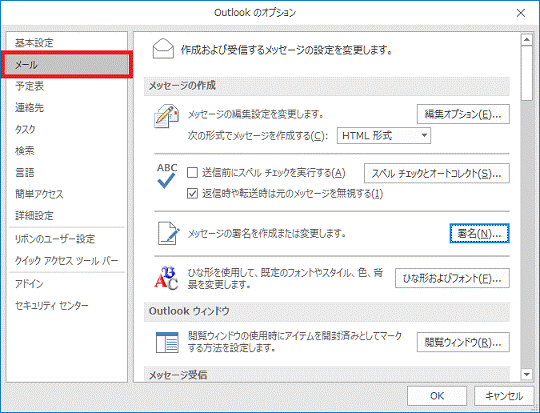Click the 編集オプション button

tap(463, 114)
